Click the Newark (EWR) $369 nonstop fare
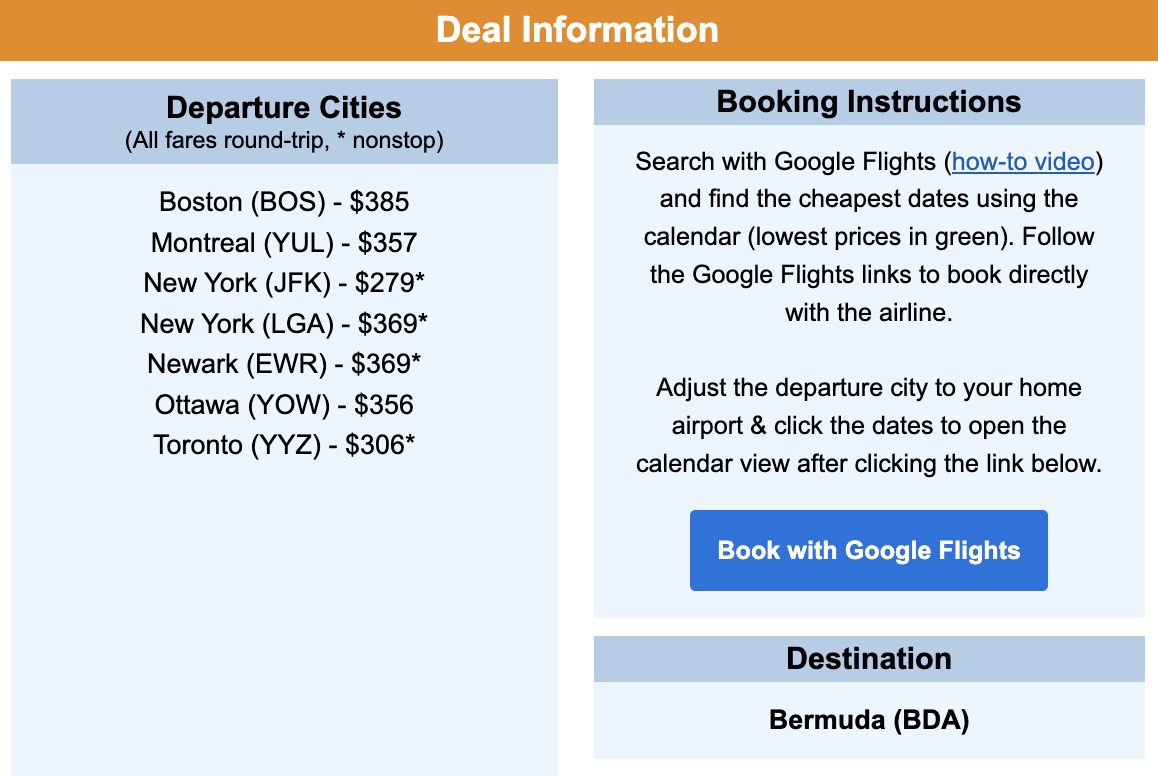 click(x=283, y=364)
